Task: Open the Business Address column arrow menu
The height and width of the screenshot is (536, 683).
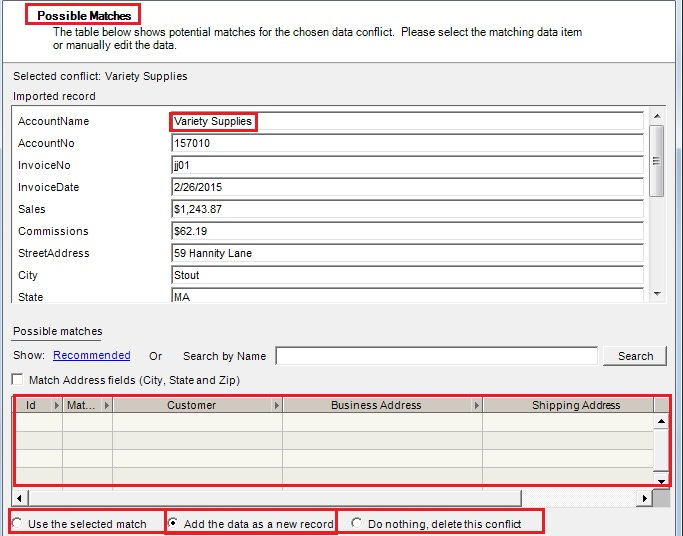Action: [477, 405]
